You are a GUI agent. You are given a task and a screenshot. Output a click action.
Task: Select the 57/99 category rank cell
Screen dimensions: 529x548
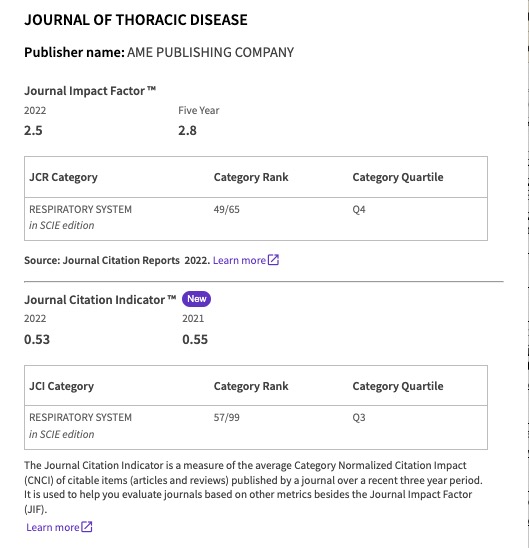(226, 417)
